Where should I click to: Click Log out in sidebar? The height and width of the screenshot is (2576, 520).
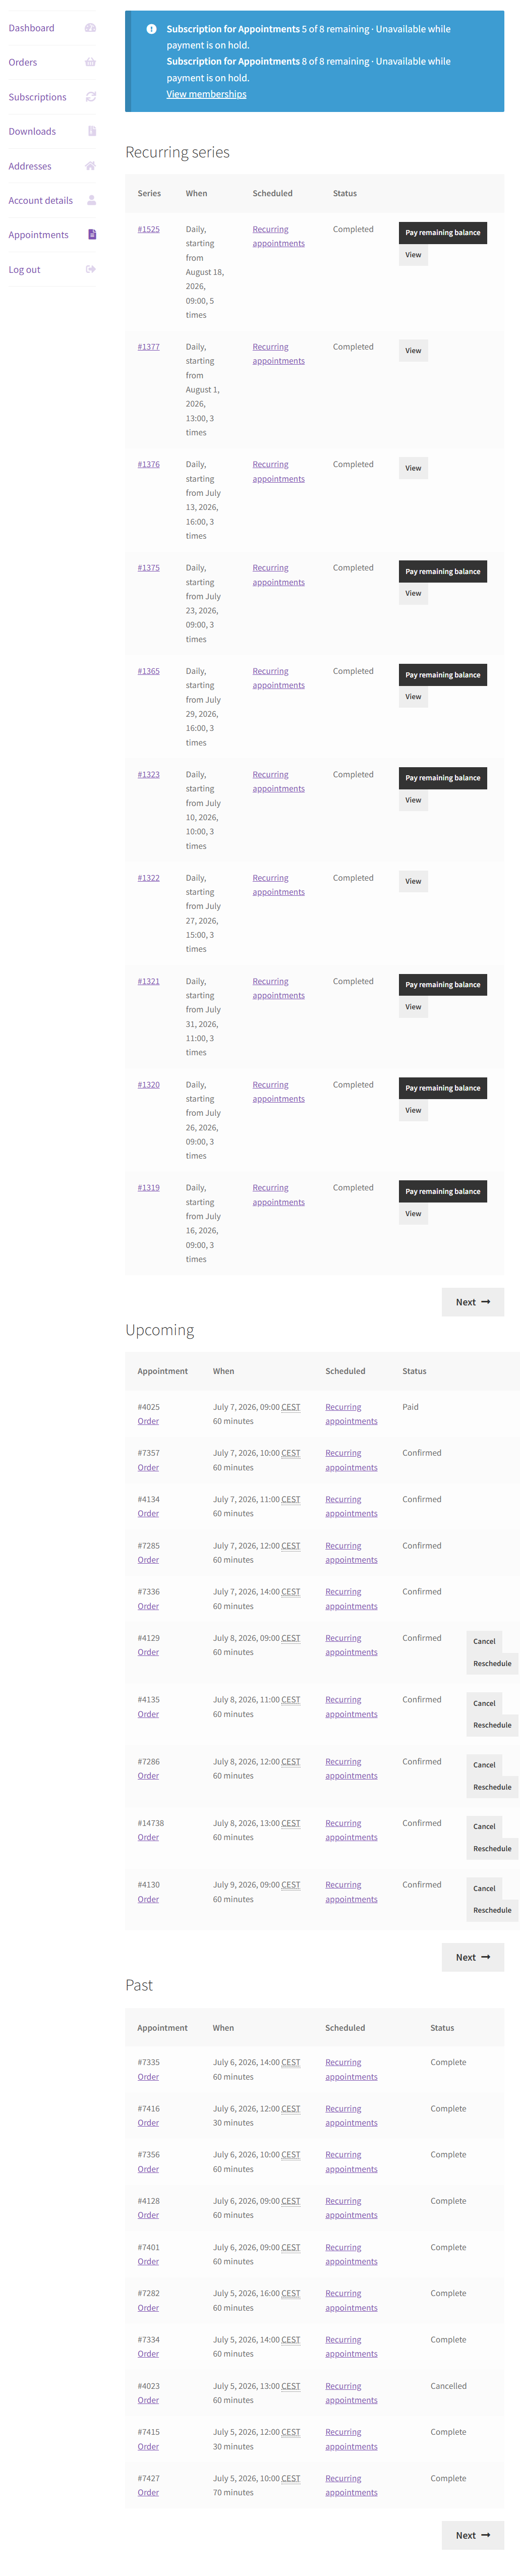[x=25, y=269]
